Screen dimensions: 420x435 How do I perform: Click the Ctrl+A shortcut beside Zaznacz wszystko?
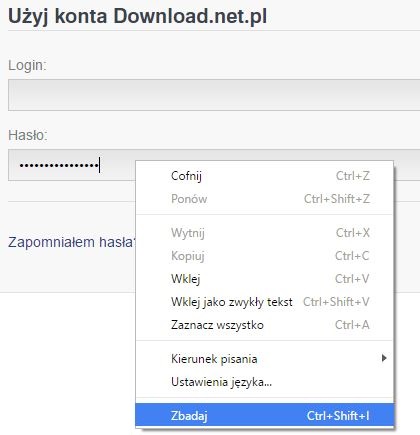pos(352,325)
